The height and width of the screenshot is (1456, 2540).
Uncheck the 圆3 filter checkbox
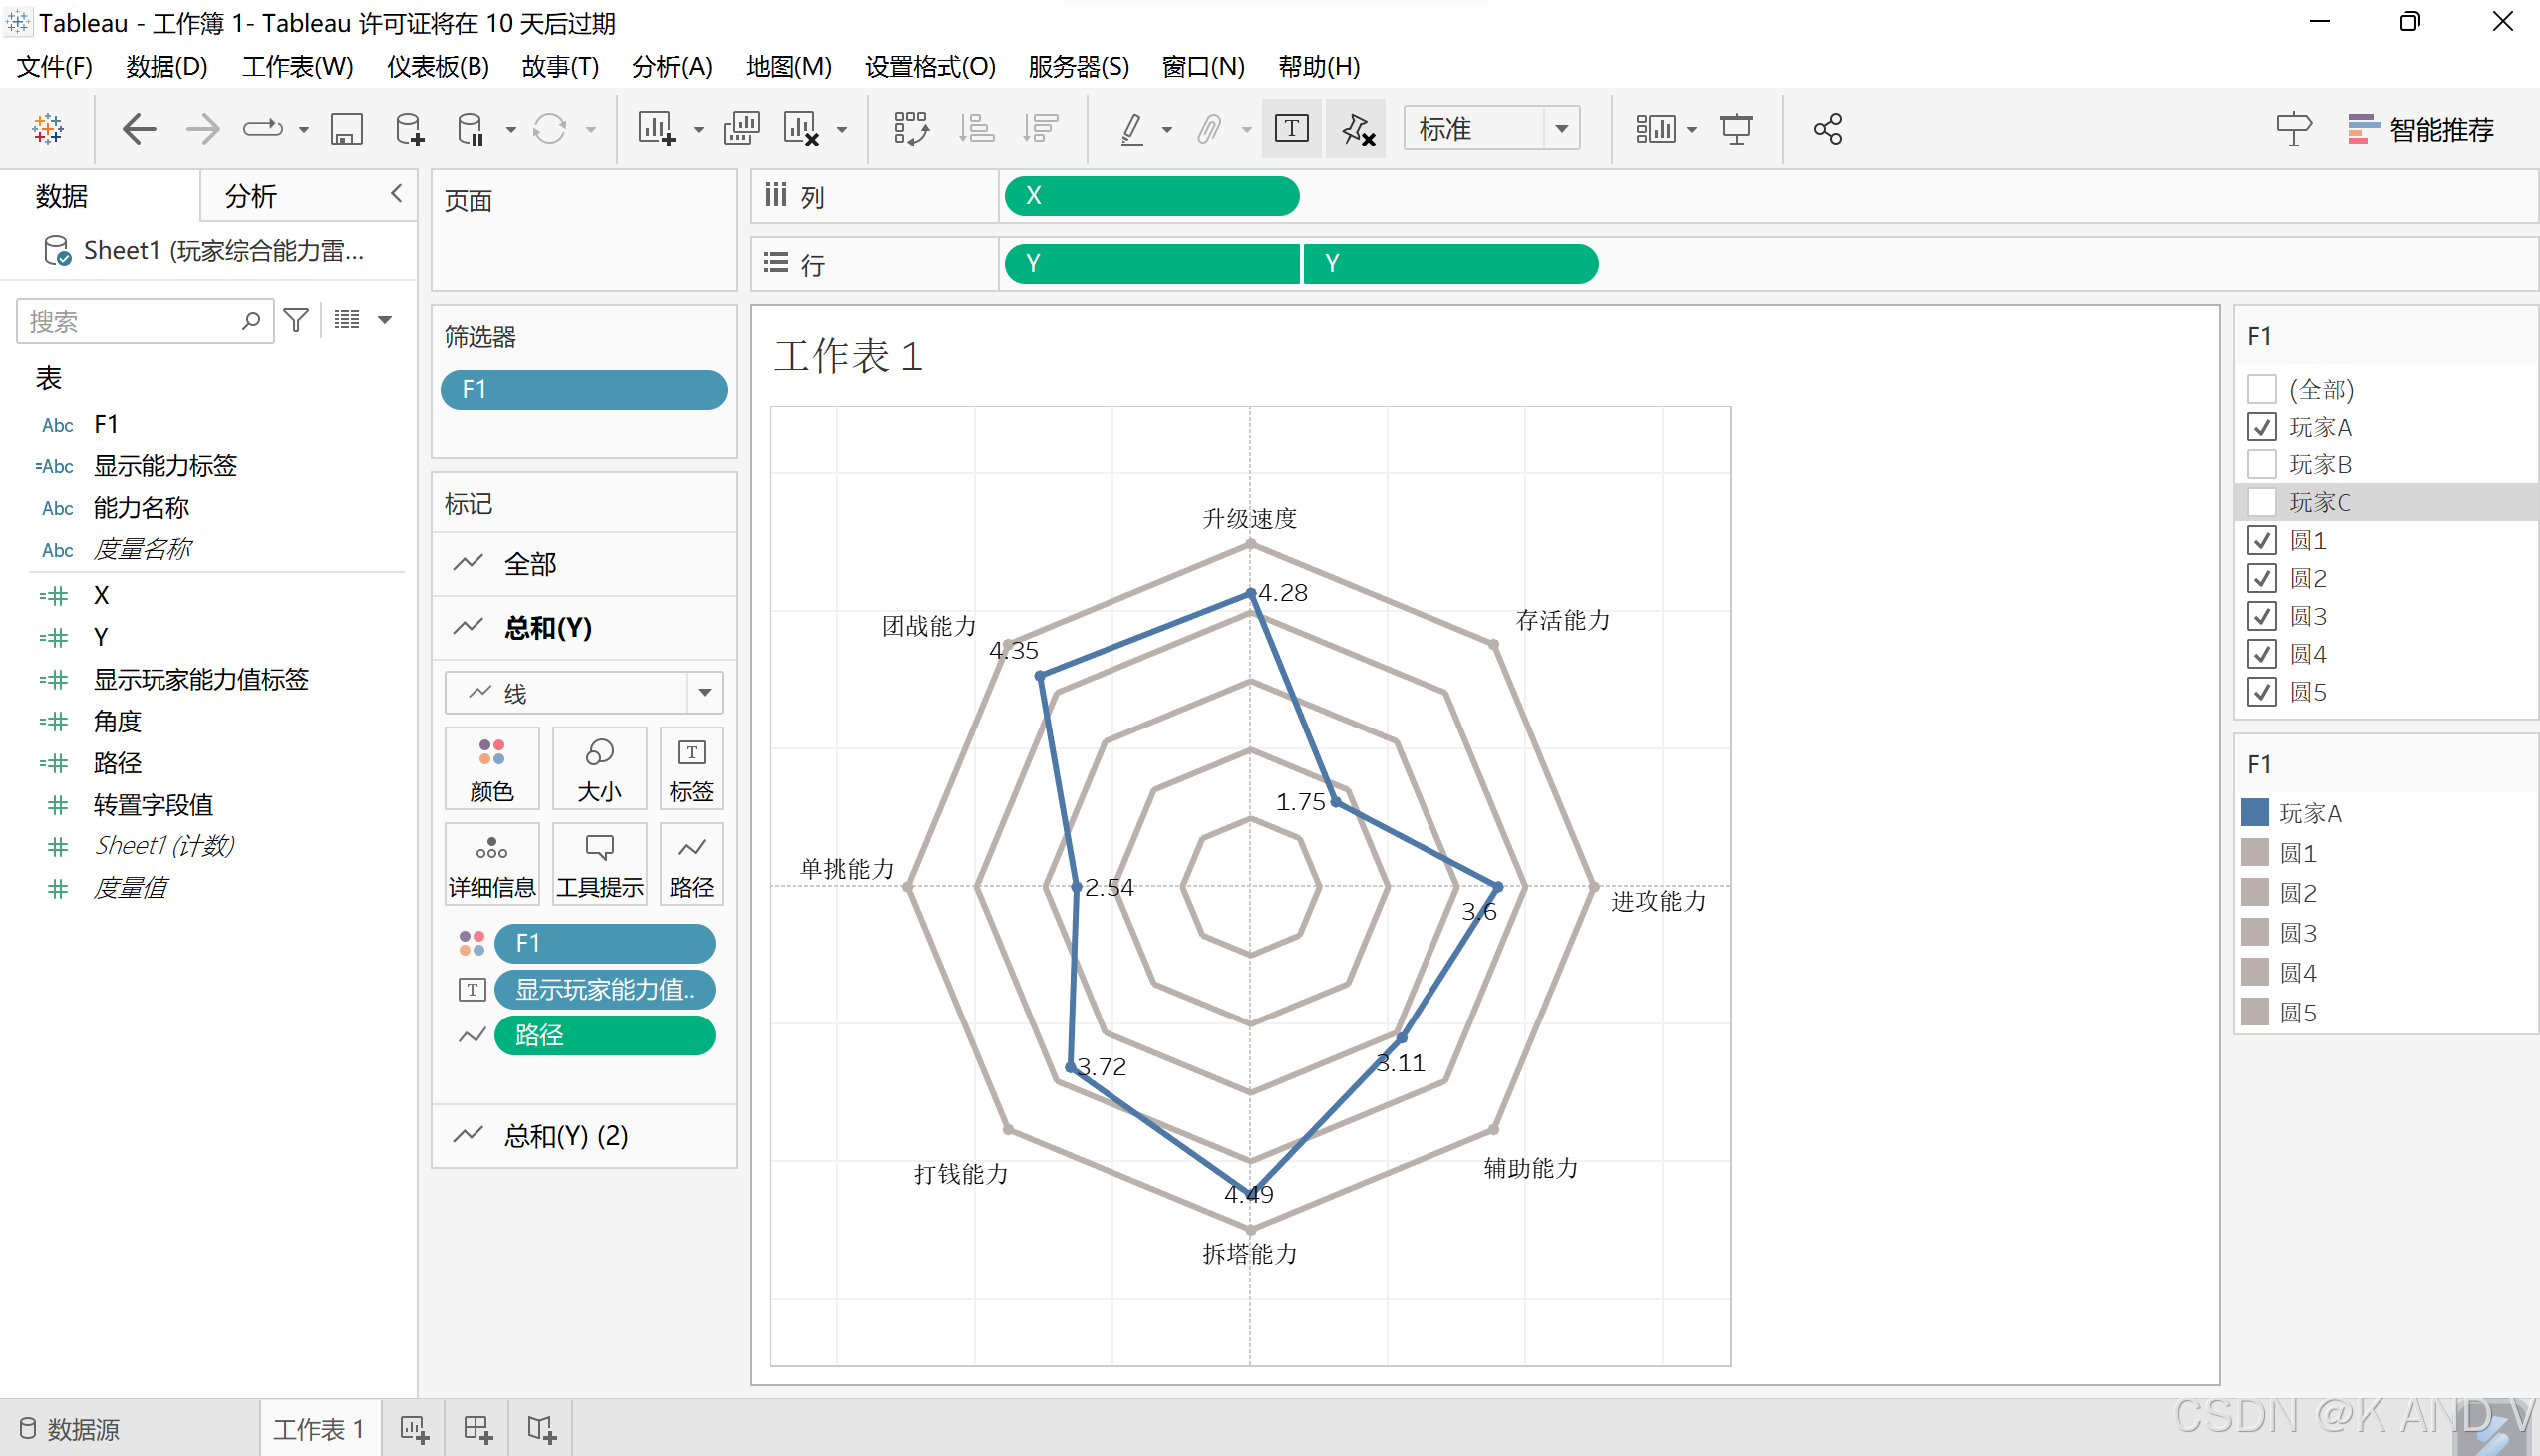coord(2261,616)
